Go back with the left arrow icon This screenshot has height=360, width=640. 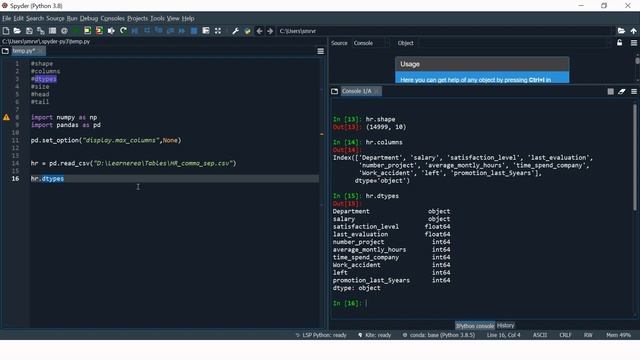click(259, 31)
